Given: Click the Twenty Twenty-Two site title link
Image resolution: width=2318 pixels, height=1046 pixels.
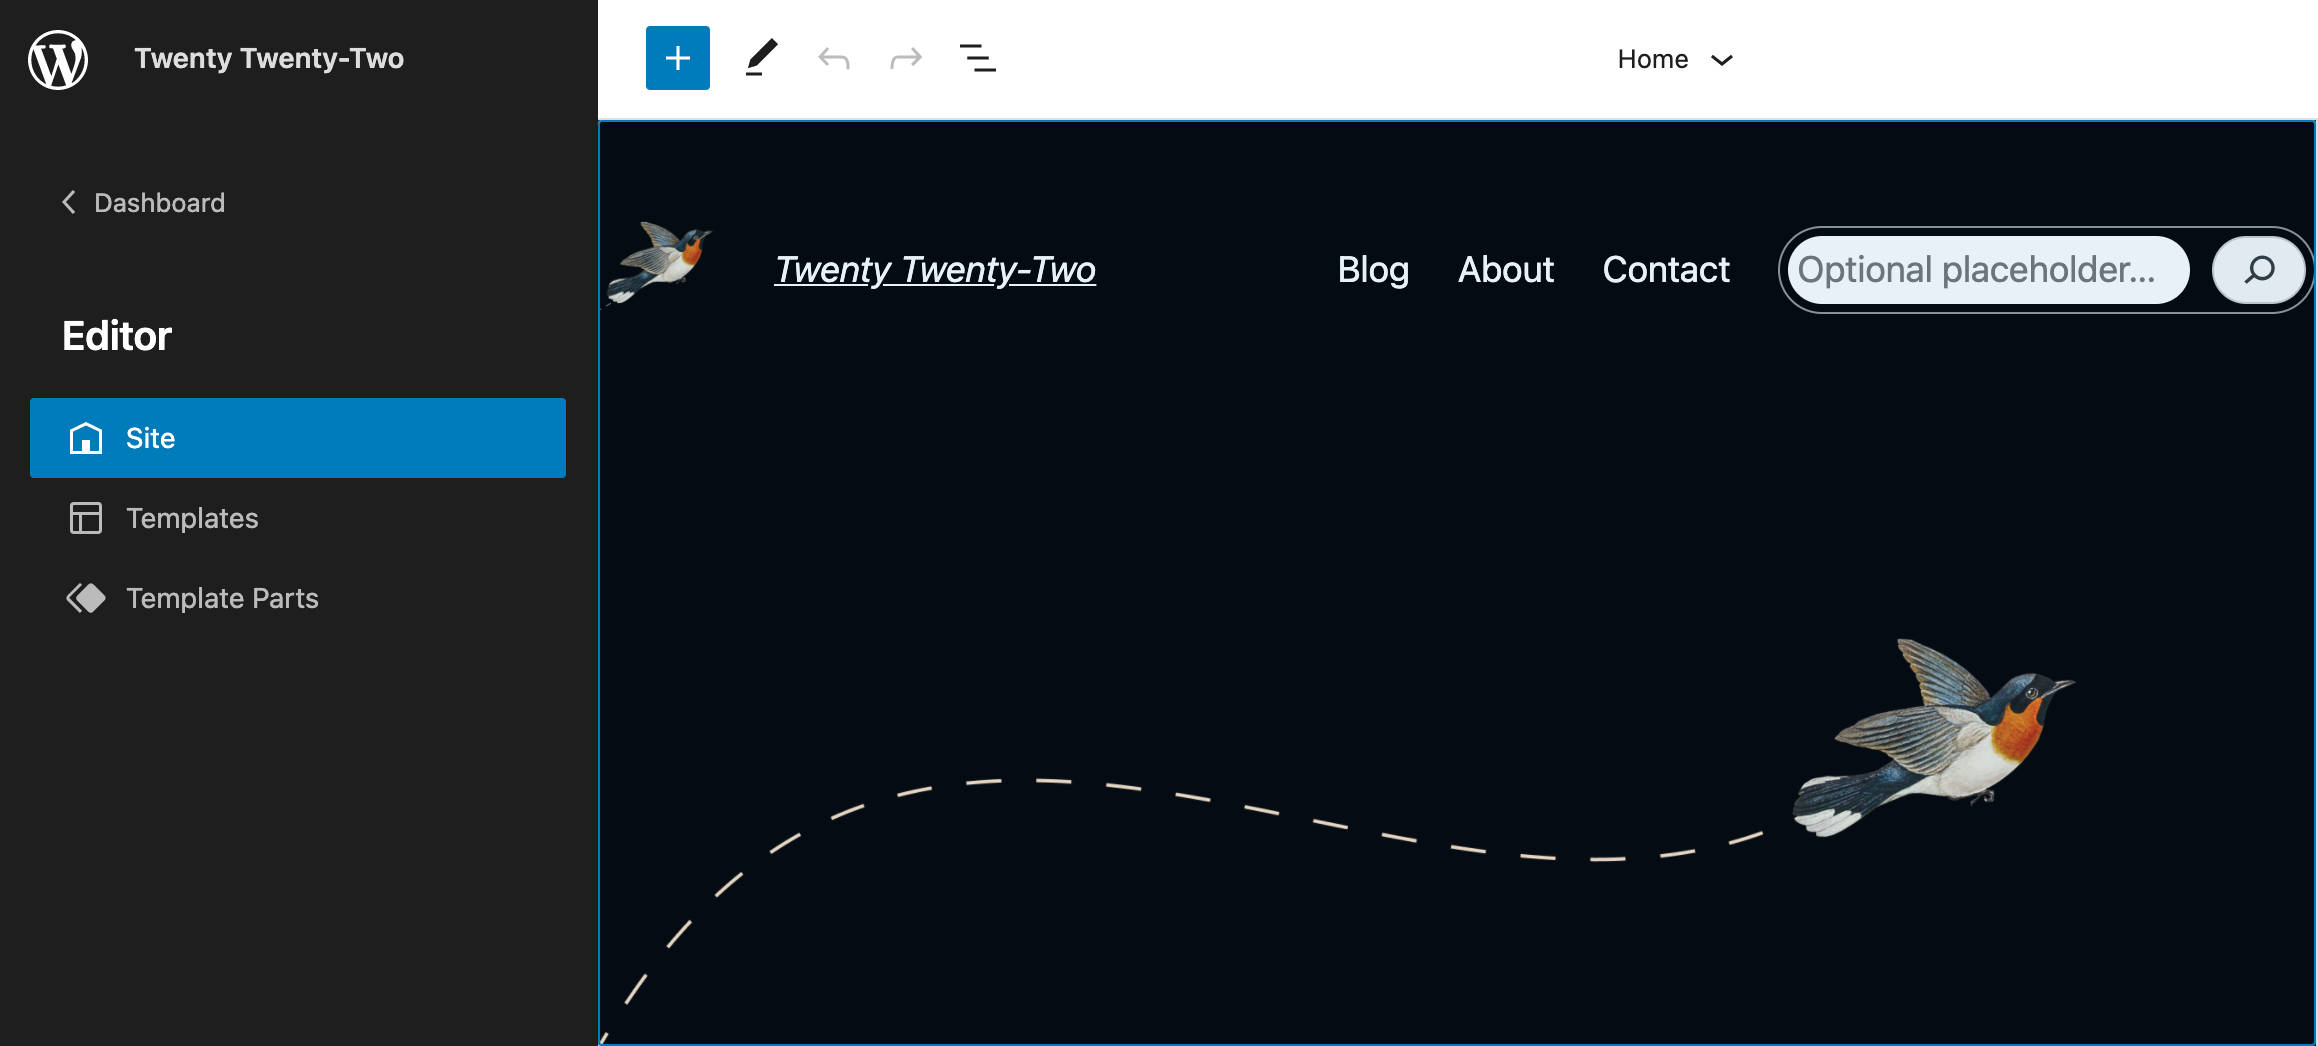Looking at the screenshot, I should pos(936,269).
